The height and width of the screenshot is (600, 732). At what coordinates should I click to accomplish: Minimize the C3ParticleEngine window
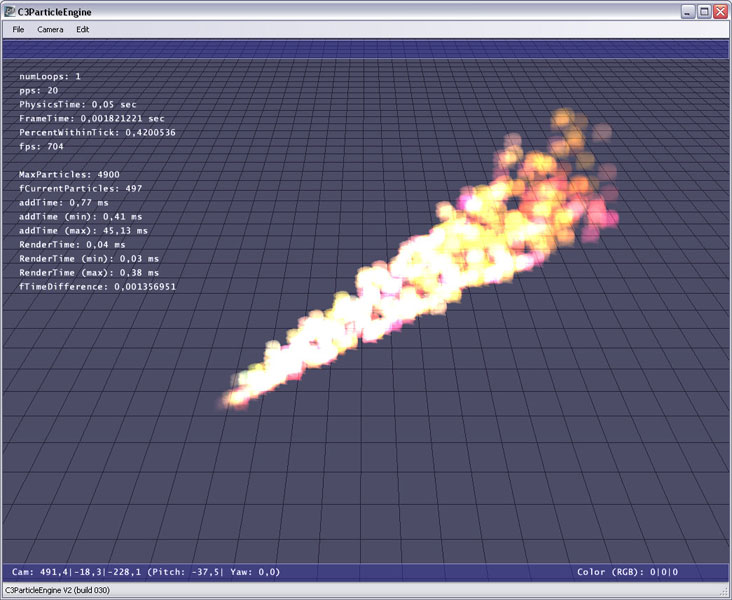coord(688,11)
